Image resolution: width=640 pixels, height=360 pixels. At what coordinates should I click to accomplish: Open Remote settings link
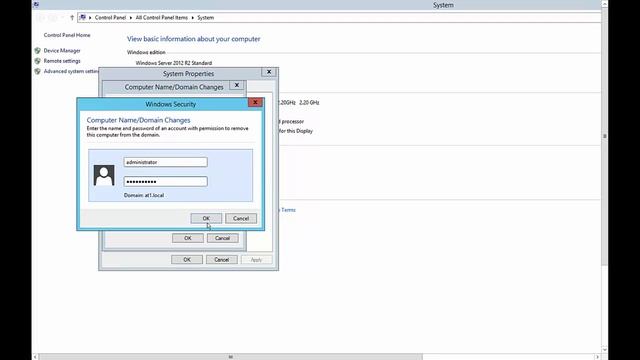click(62, 61)
